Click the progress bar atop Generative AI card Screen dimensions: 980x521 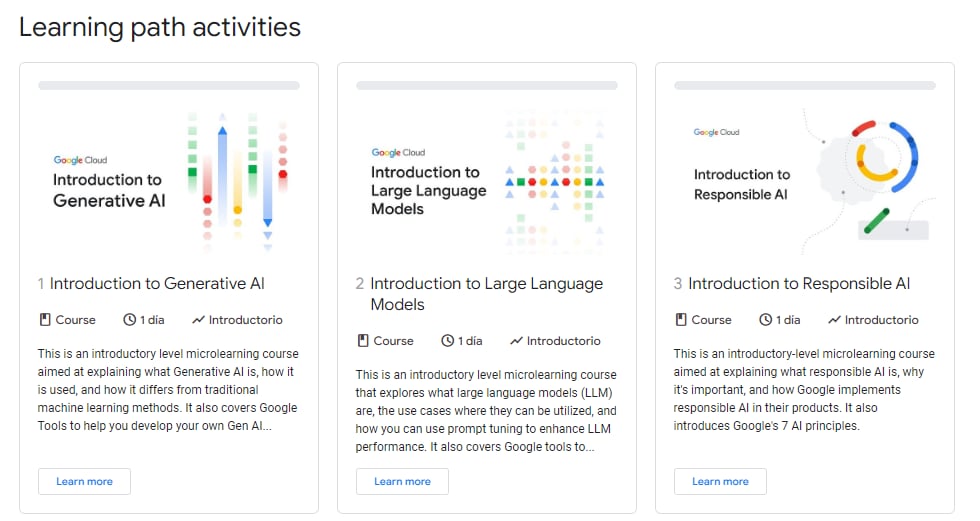pyautogui.click(x=169, y=86)
